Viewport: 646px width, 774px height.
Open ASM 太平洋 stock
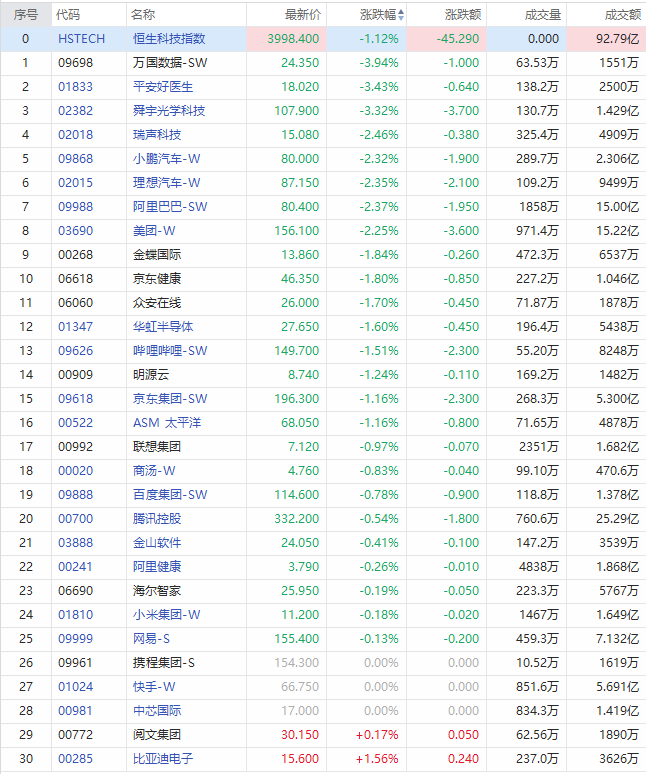[x=167, y=423]
